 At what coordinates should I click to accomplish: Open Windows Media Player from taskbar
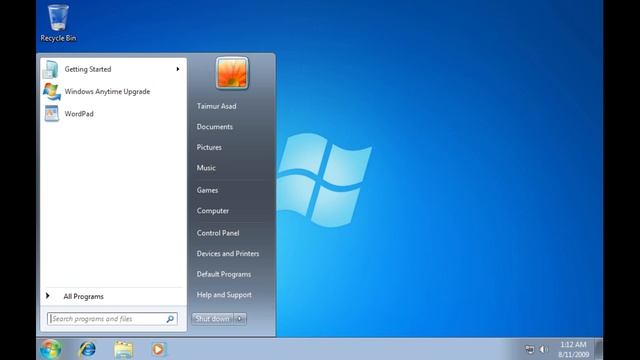coord(158,350)
